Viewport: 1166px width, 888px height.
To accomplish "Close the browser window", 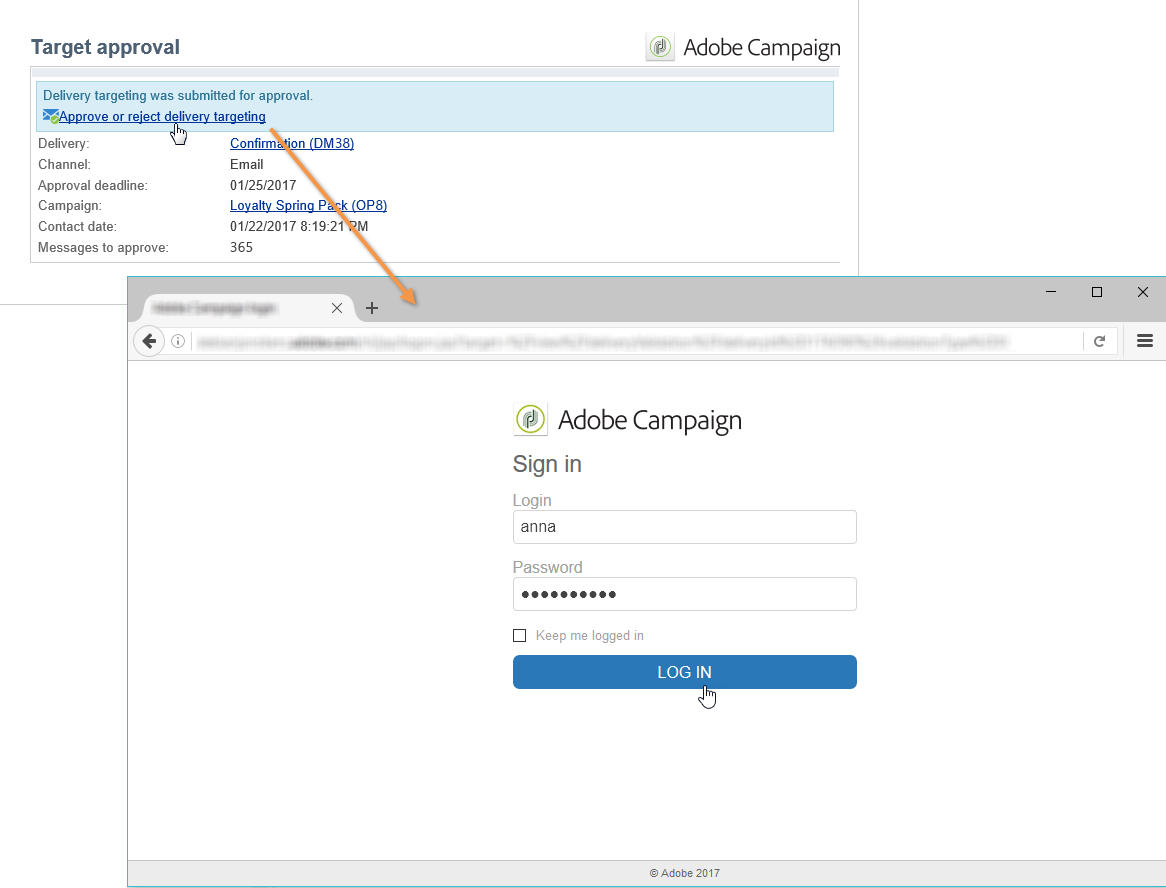I will tap(1143, 292).
